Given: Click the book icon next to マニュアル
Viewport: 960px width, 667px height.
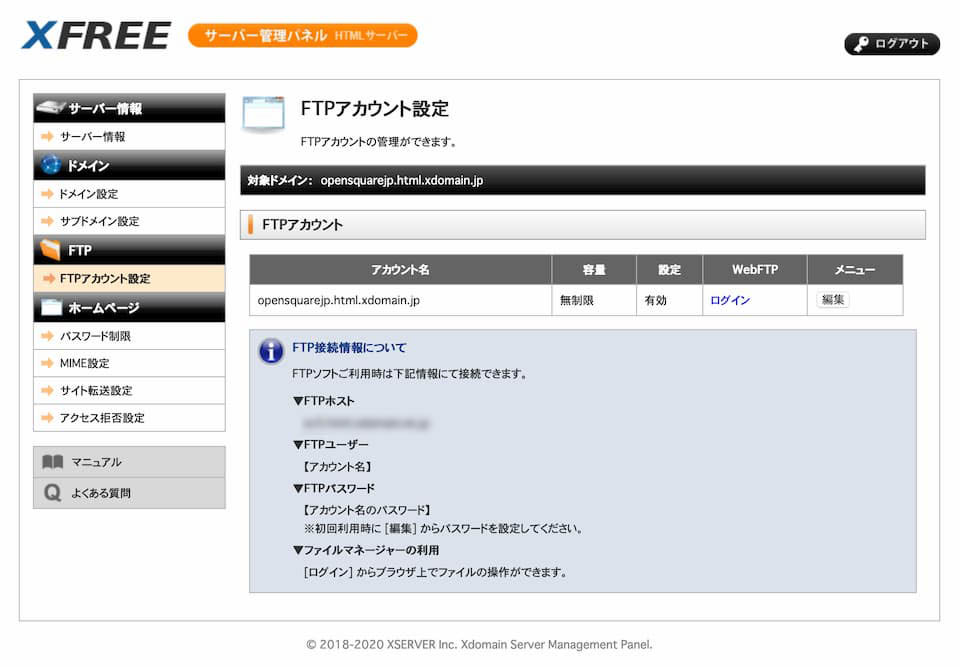Looking at the screenshot, I should click(x=53, y=462).
